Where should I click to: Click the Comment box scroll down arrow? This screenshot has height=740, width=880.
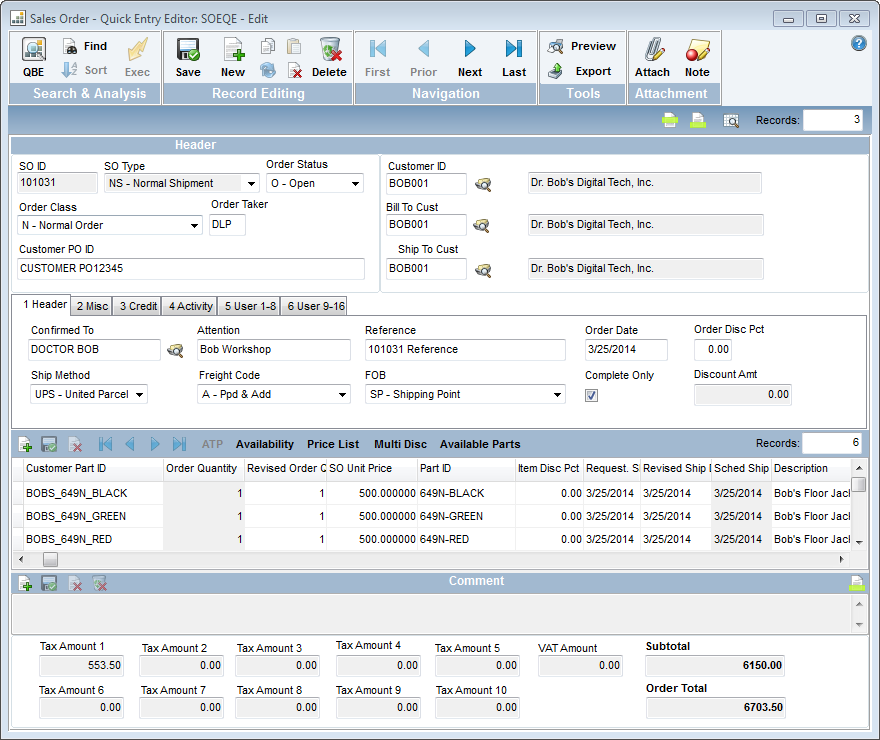click(x=859, y=625)
